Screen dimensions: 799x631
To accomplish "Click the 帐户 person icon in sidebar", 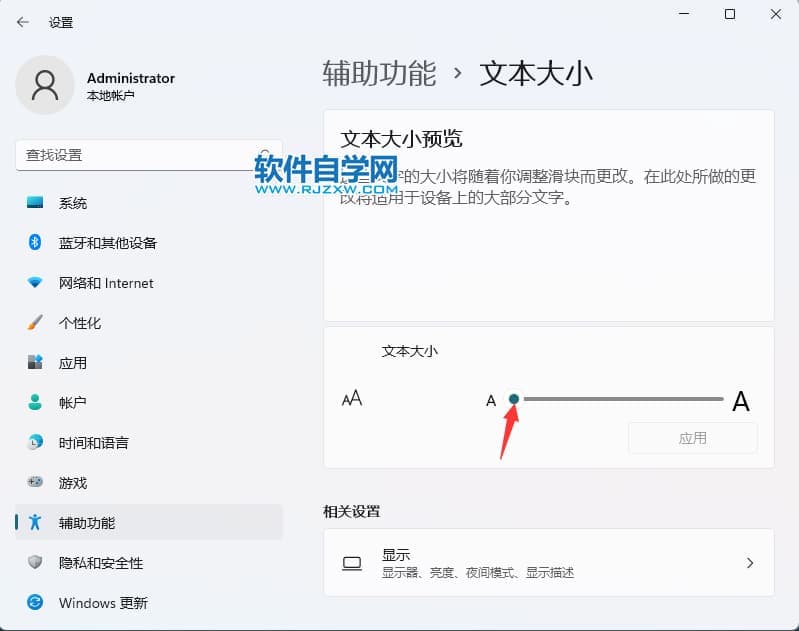I will tap(36, 403).
